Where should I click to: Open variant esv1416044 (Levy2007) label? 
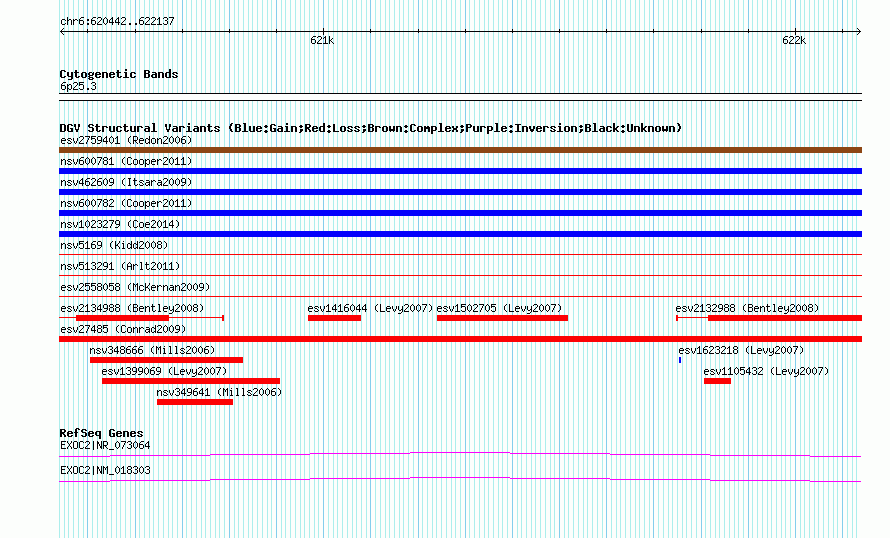point(370,308)
